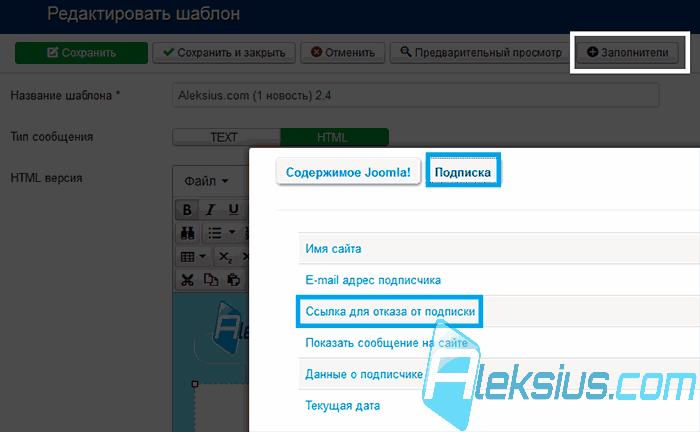Toggle bold formatting in the editor

pyautogui.click(x=187, y=209)
